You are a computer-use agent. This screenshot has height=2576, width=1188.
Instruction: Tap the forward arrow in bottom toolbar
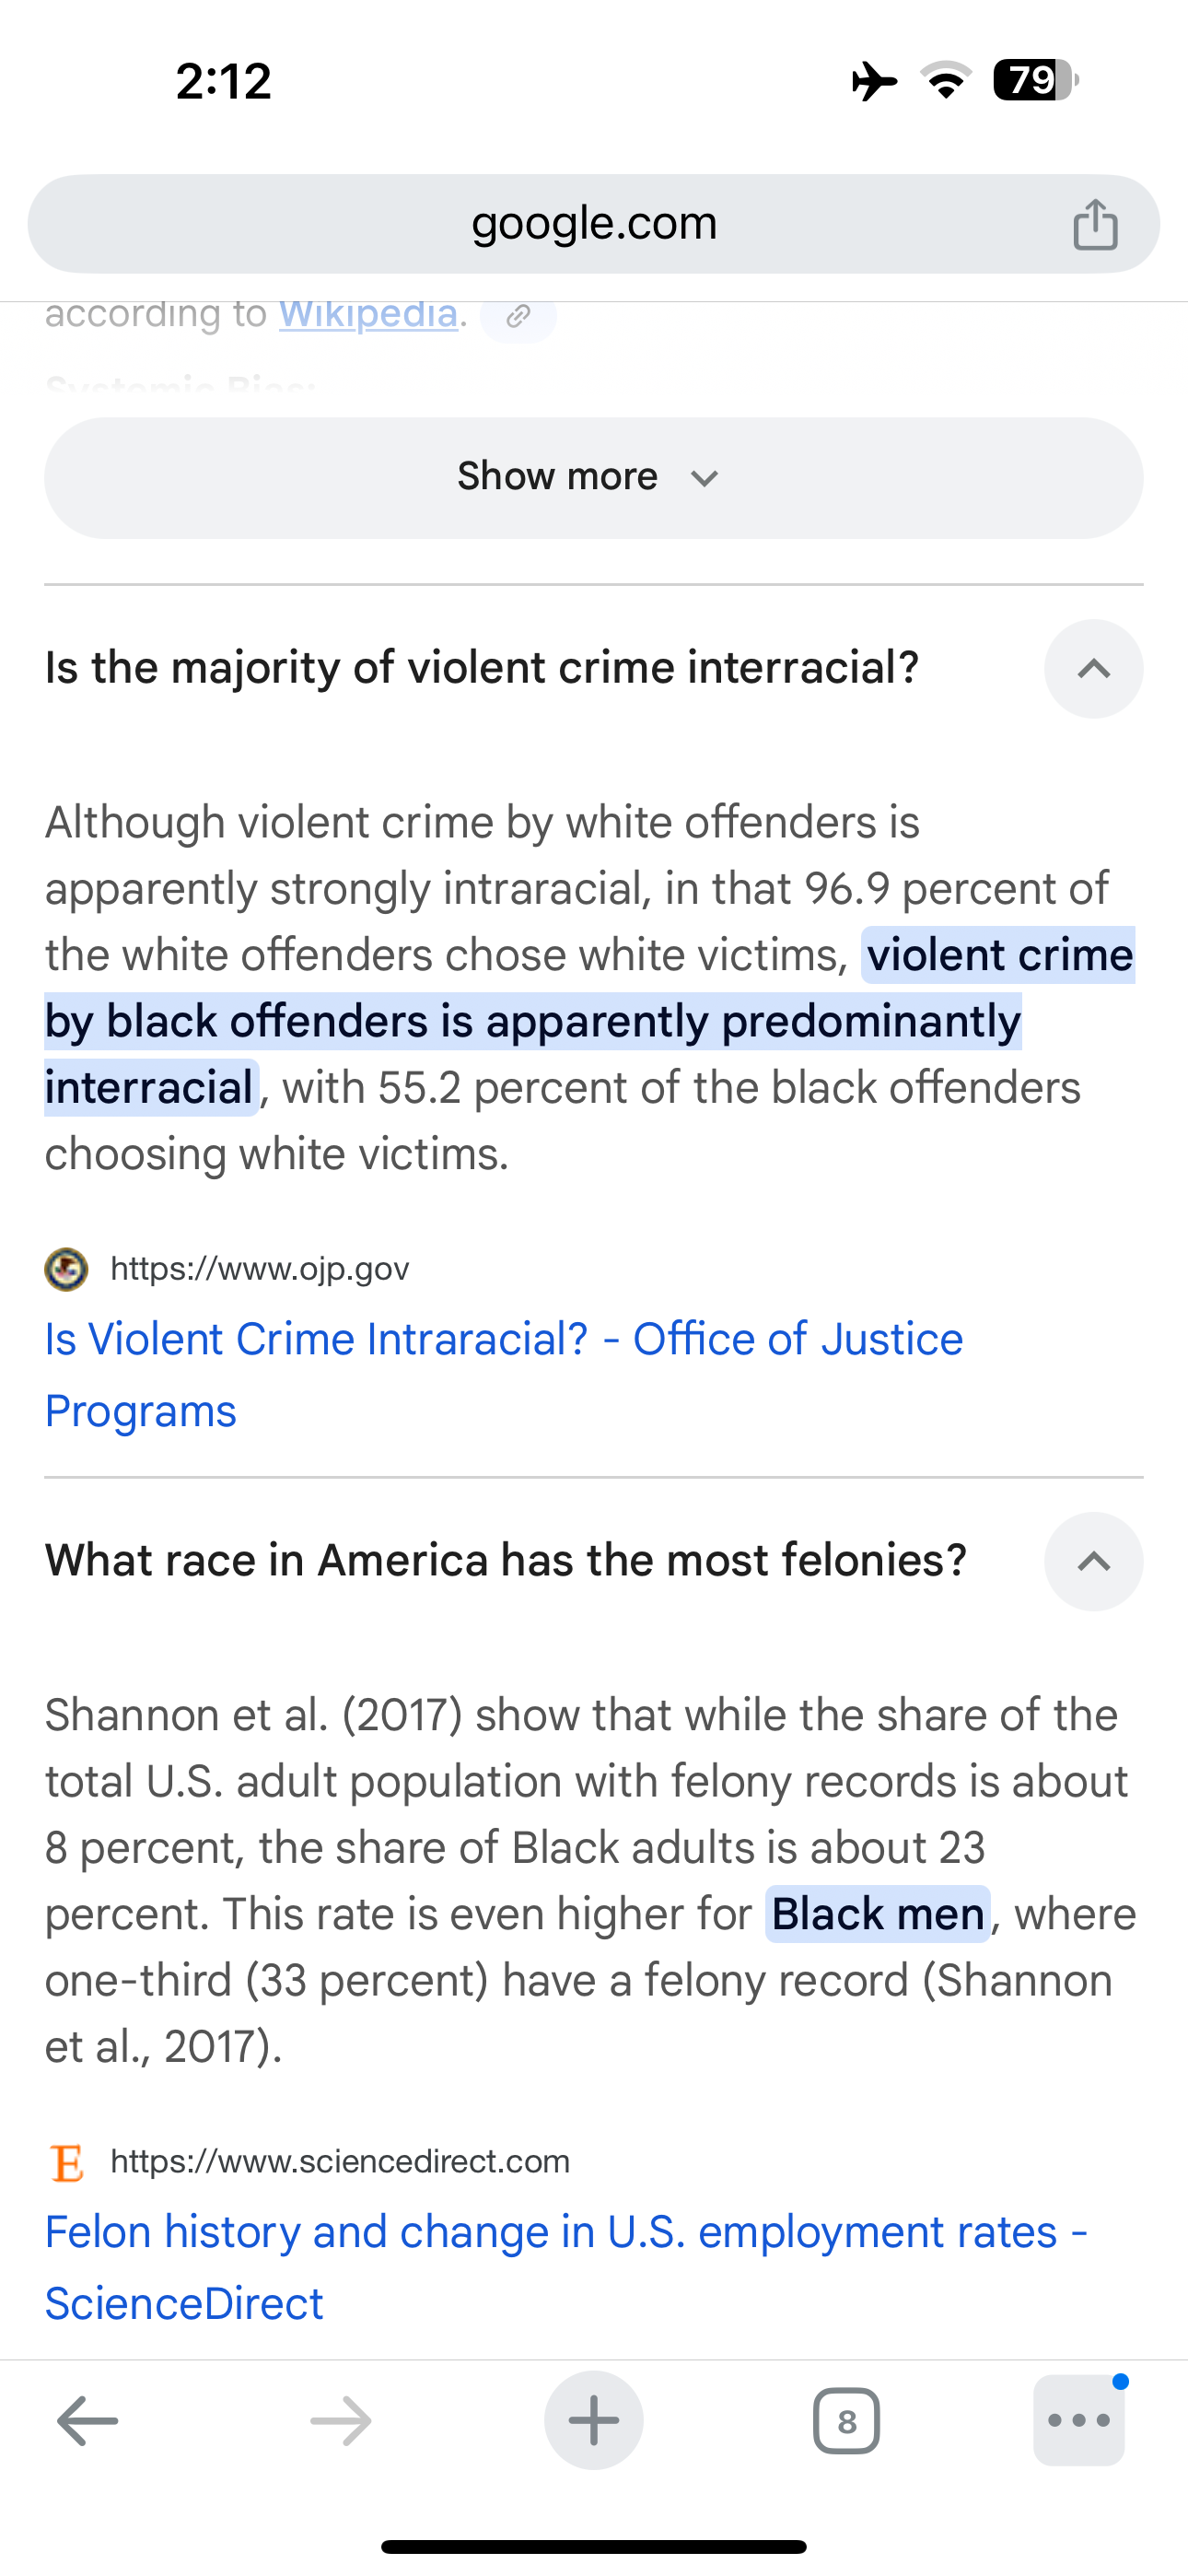pyautogui.click(x=341, y=2421)
